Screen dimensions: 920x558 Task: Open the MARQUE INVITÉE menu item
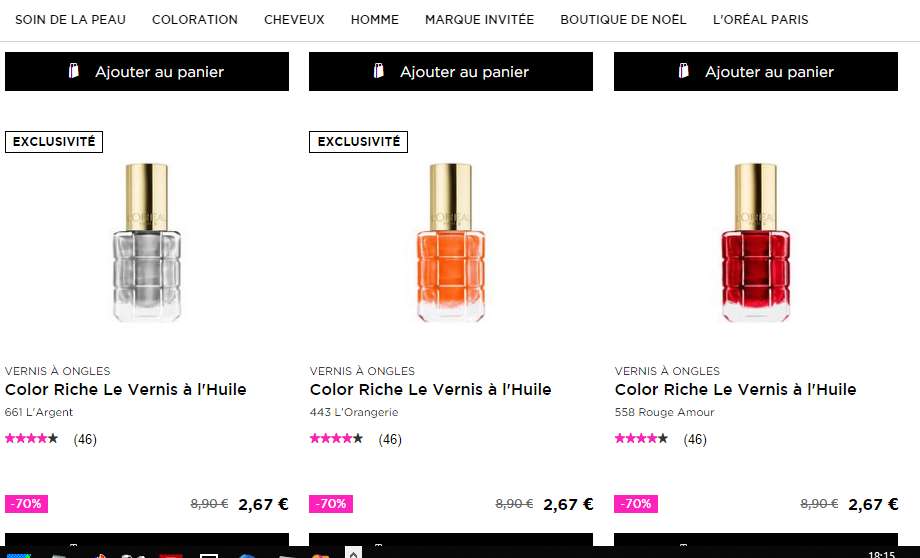coord(479,19)
